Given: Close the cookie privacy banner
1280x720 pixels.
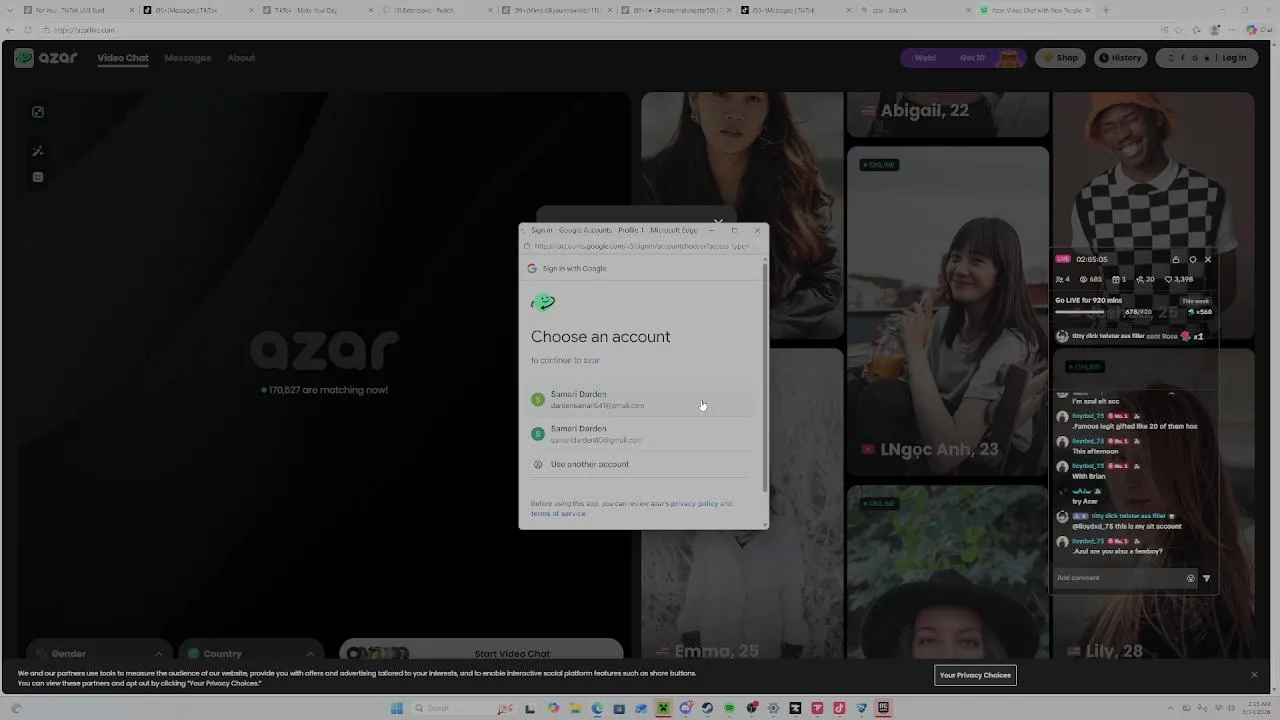Looking at the screenshot, I should coord(1254,675).
